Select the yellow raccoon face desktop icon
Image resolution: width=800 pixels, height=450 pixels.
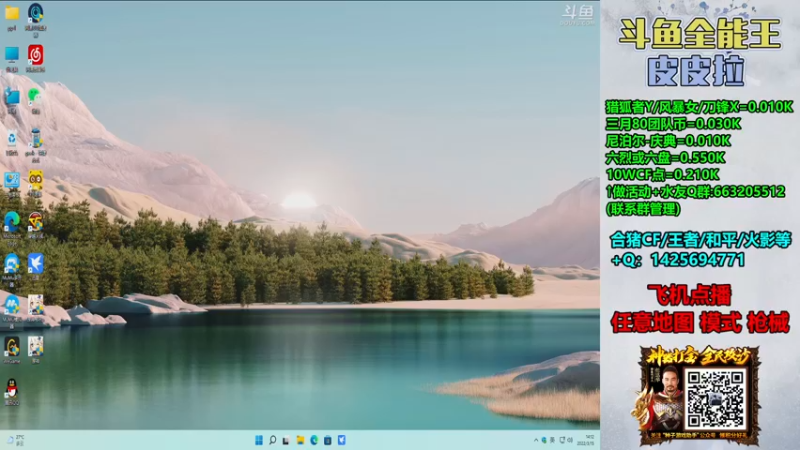pos(35,180)
